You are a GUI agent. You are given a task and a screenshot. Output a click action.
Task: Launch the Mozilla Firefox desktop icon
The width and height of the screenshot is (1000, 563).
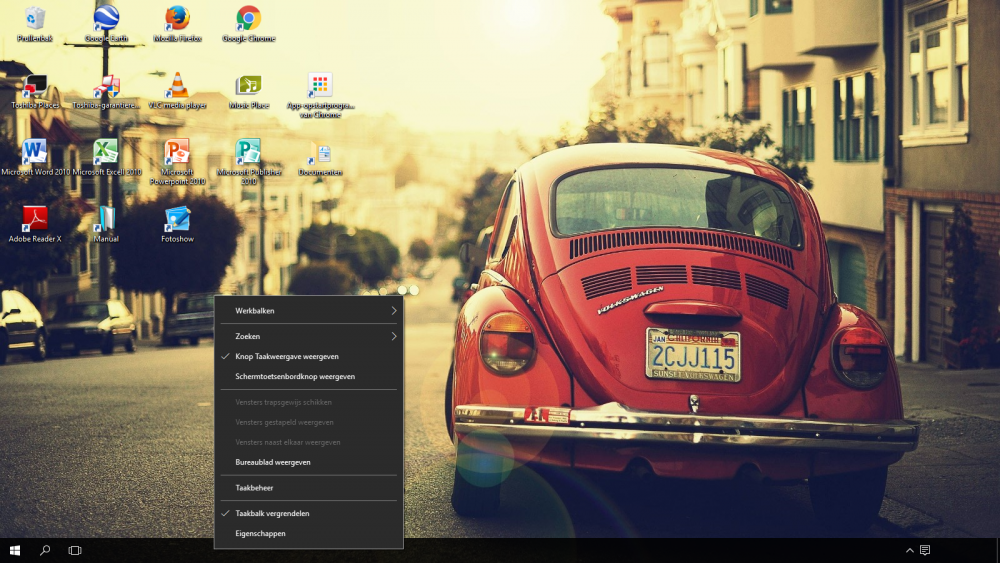tap(177, 19)
